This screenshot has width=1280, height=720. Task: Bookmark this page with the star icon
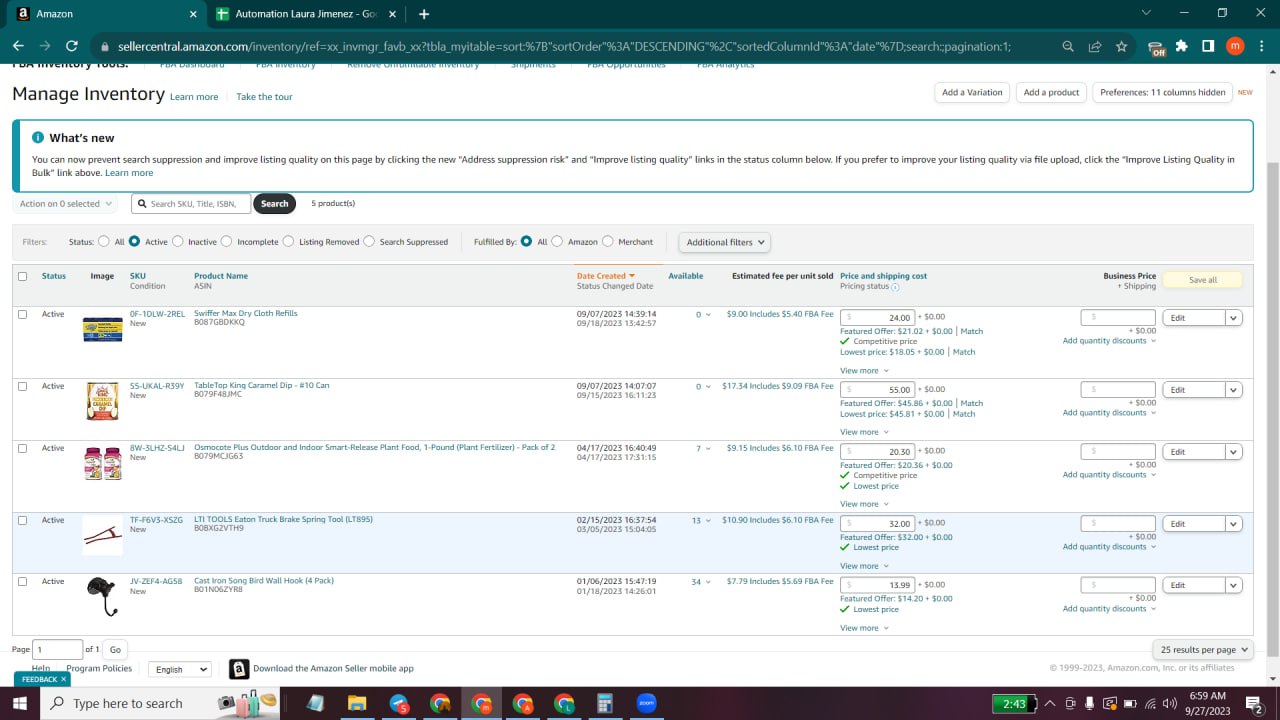point(1121,46)
